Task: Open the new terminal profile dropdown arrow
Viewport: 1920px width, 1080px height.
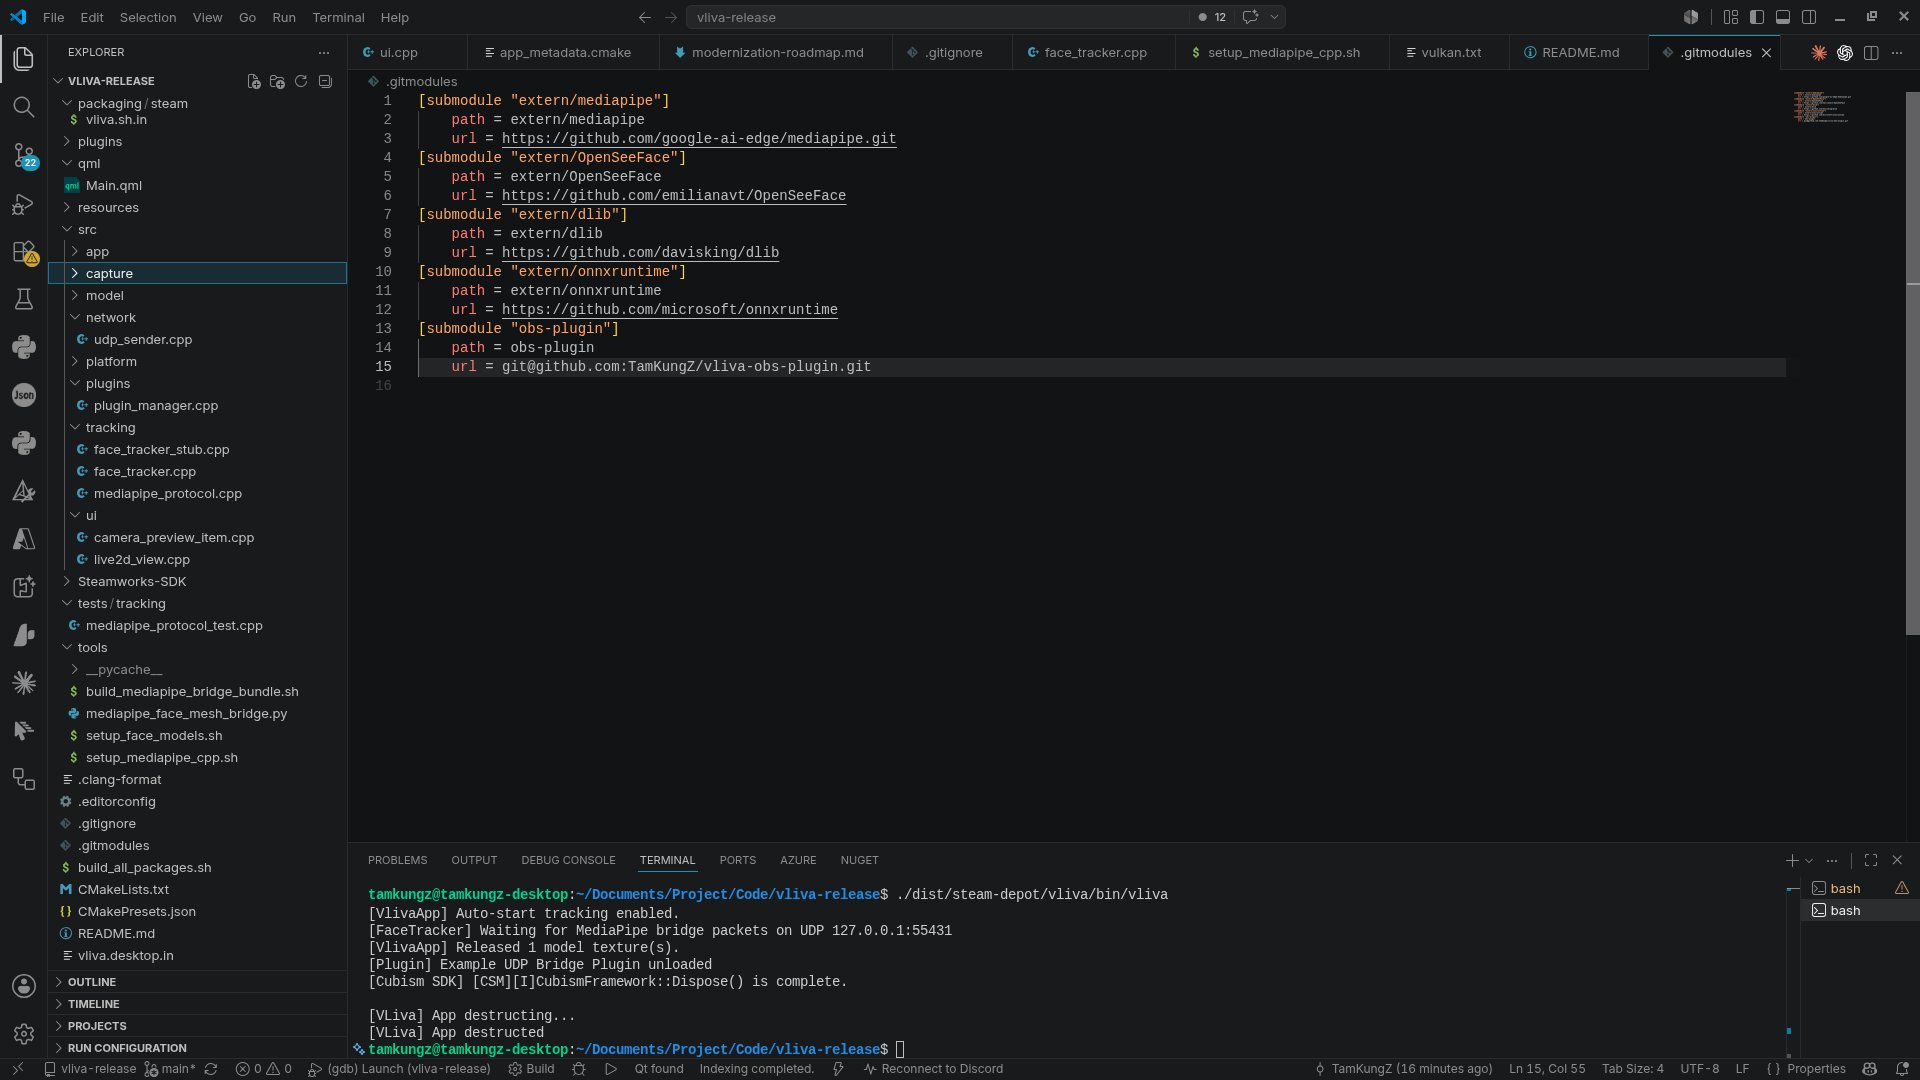Action: tap(1809, 860)
